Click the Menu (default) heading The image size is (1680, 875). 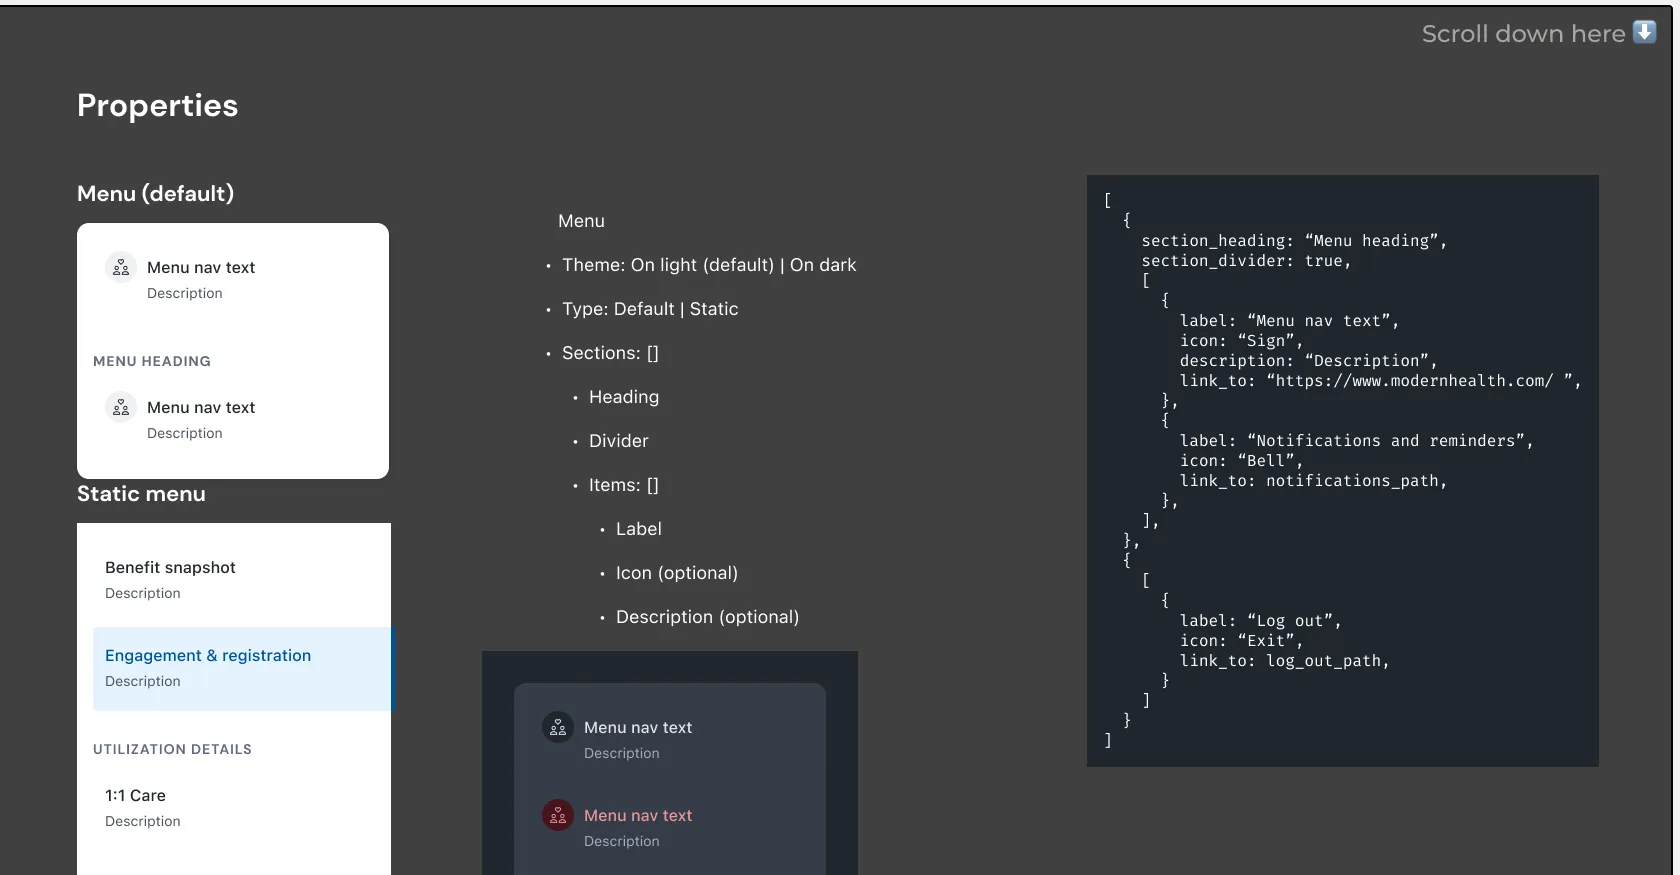[x=155, y=194]
